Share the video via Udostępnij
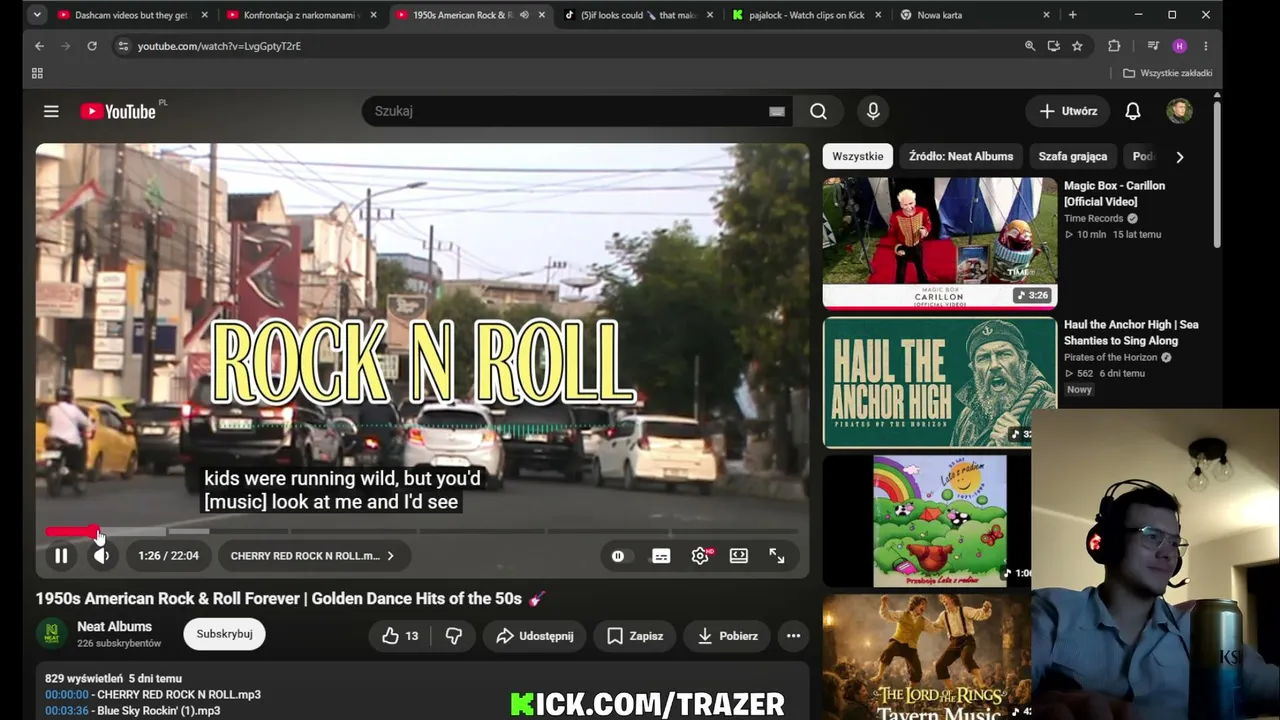The width and height of the screenshot is (1280, 720). pyautogui.click(x=534, y=636)
